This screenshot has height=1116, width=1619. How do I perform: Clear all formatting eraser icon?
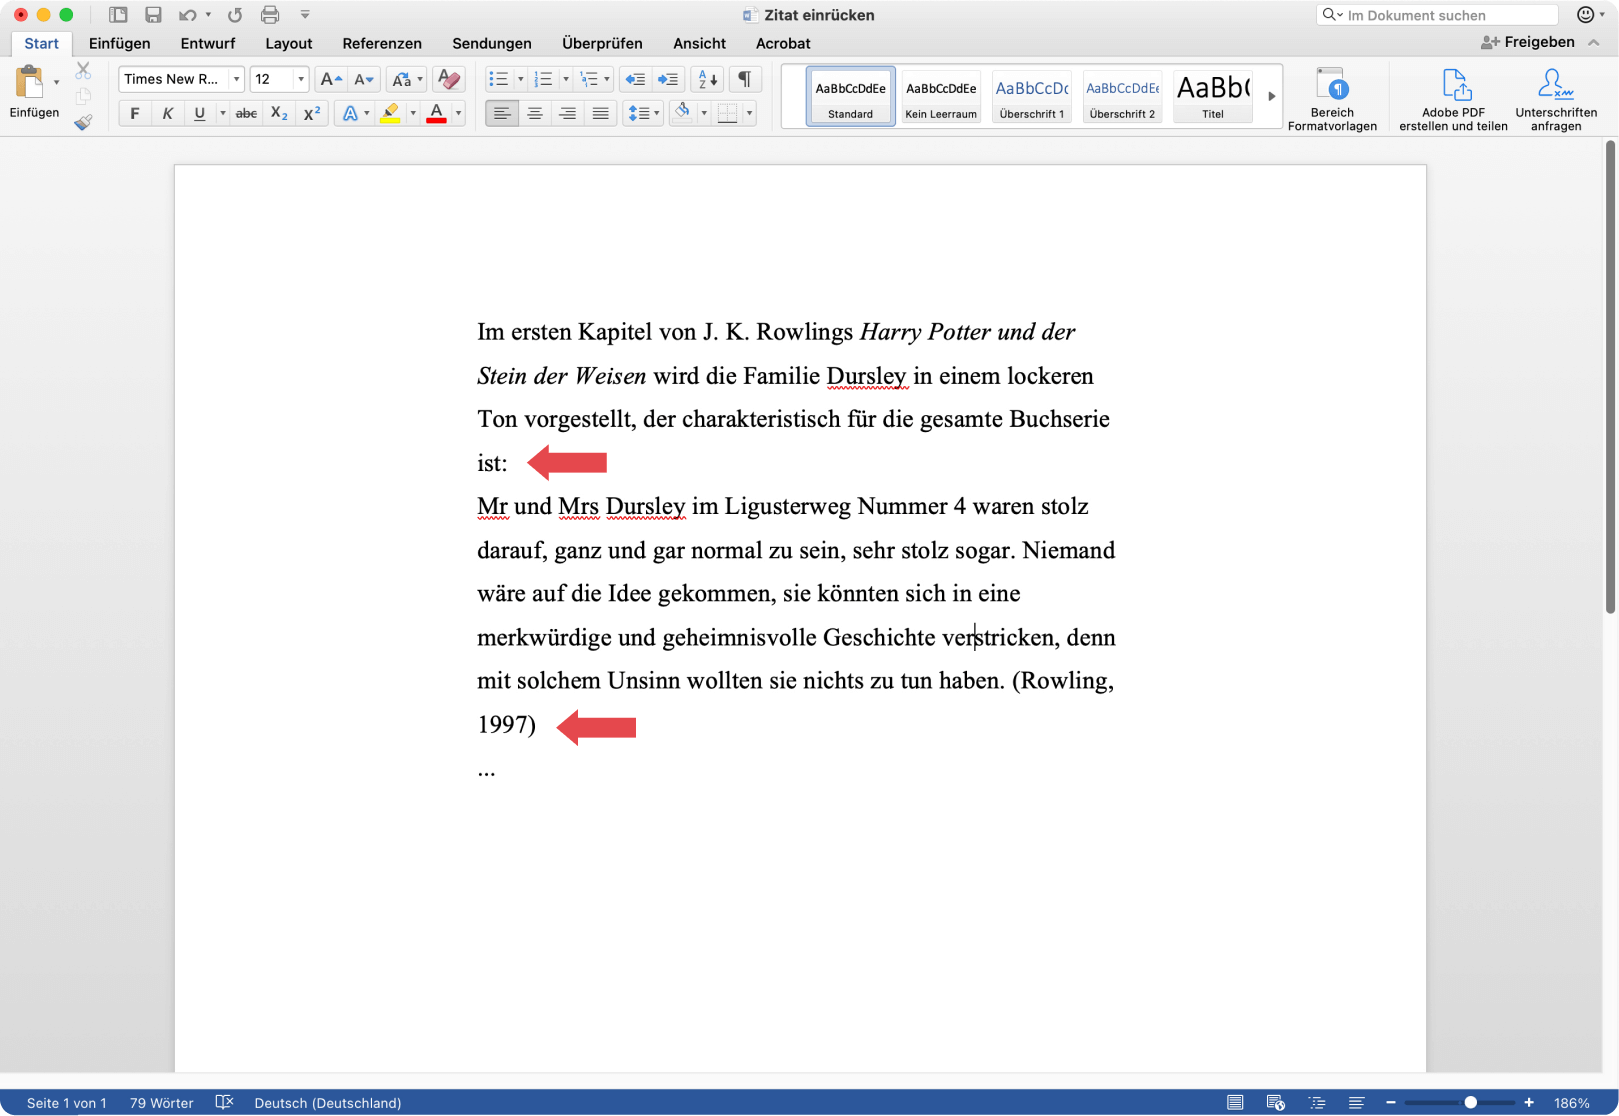pos(449,79)
